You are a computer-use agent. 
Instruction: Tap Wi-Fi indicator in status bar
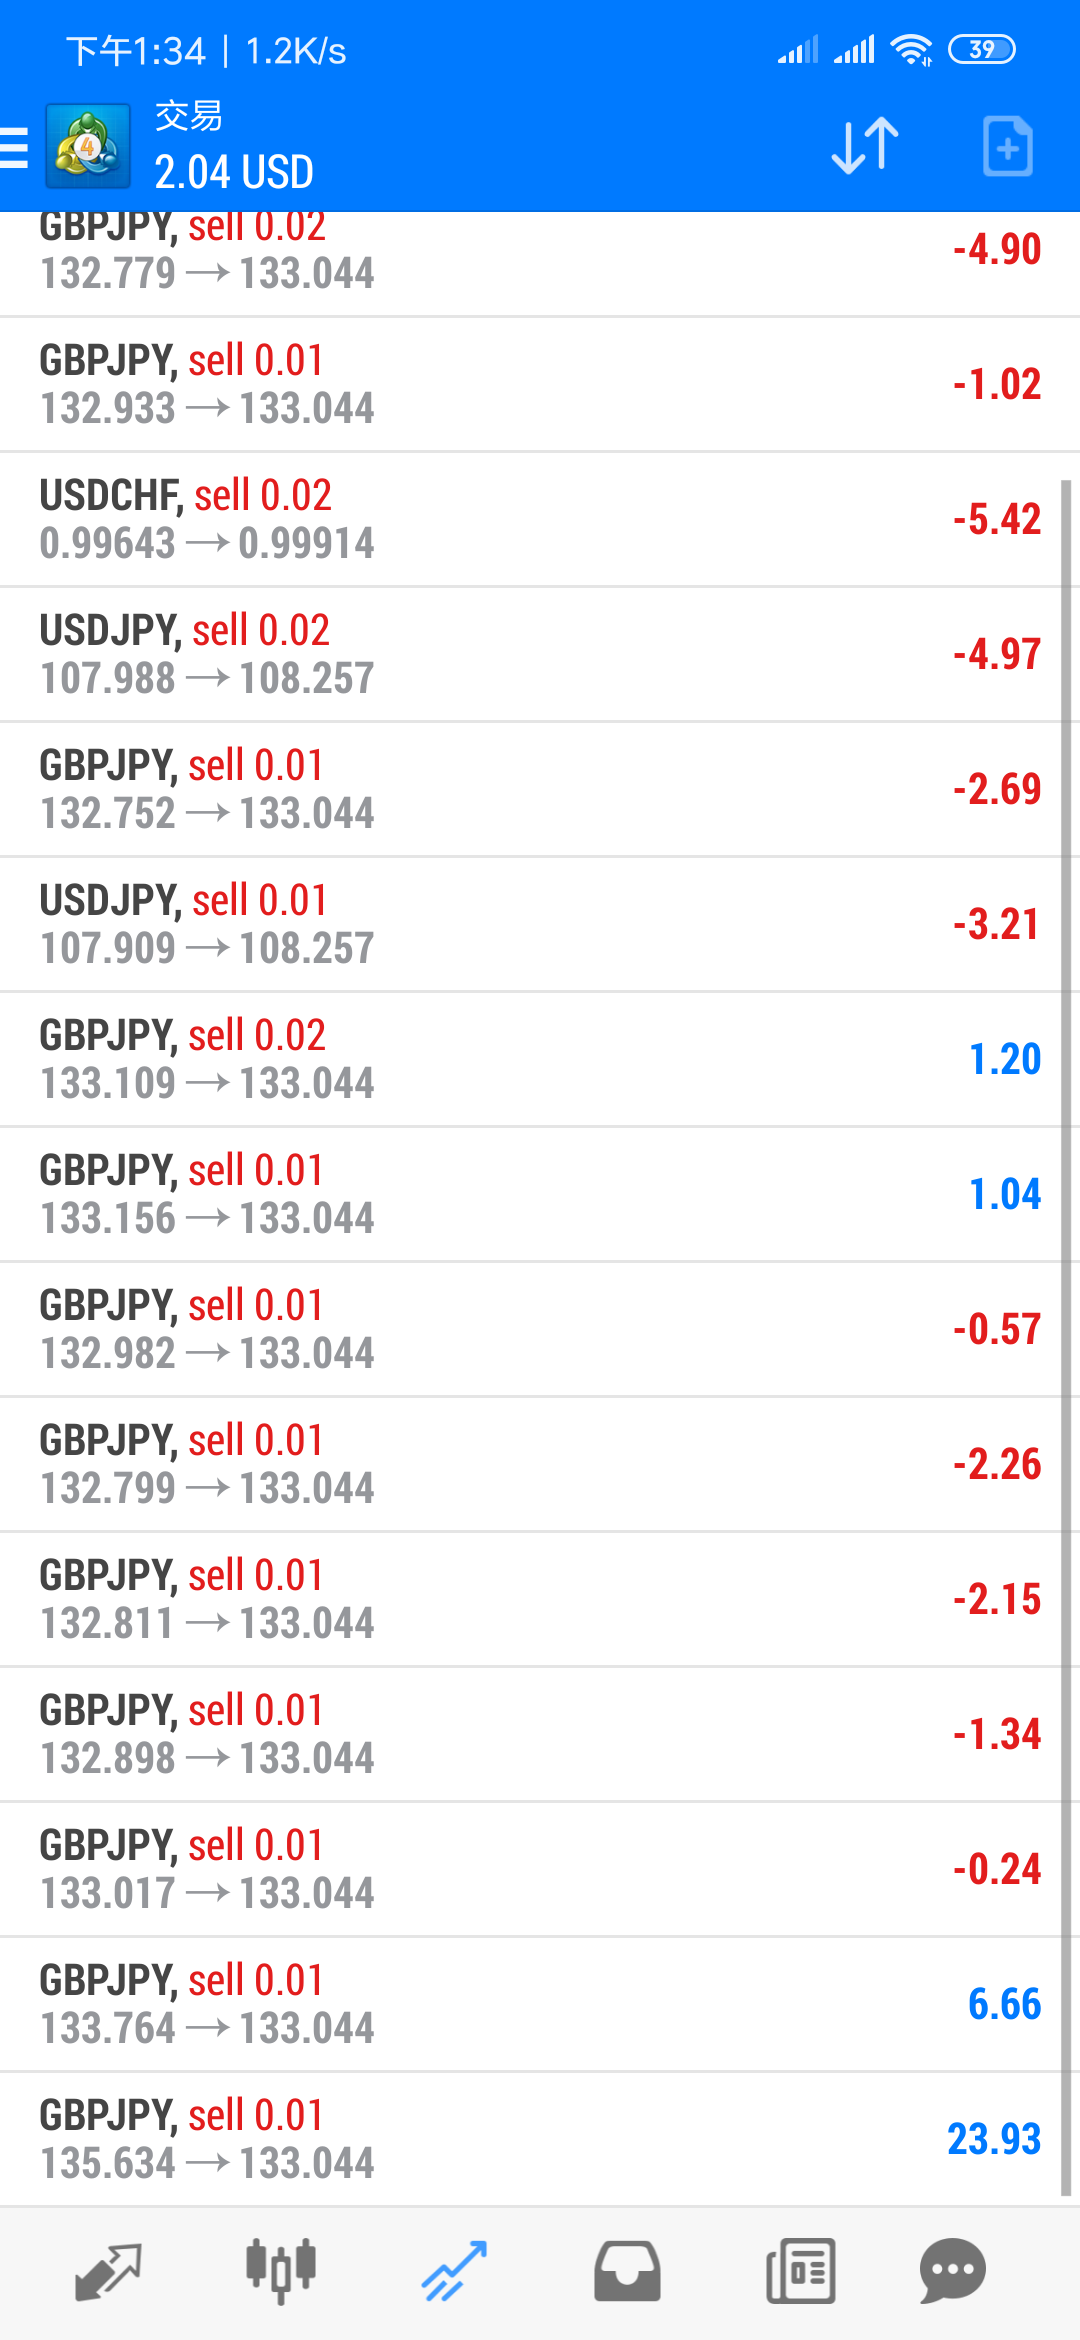tap(911, 49)
